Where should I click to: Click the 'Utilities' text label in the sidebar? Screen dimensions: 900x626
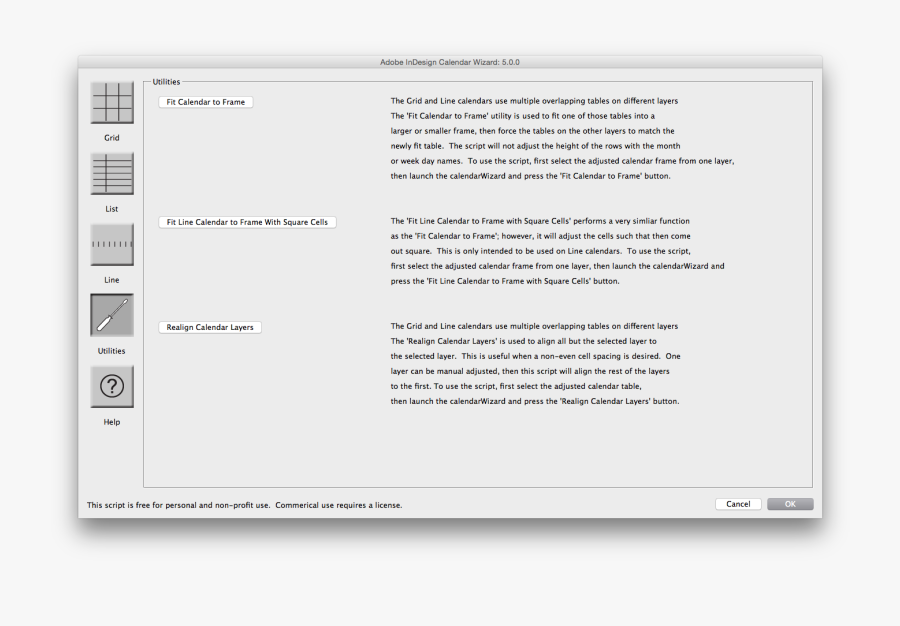pyautogui.click(x=112, y=351)
